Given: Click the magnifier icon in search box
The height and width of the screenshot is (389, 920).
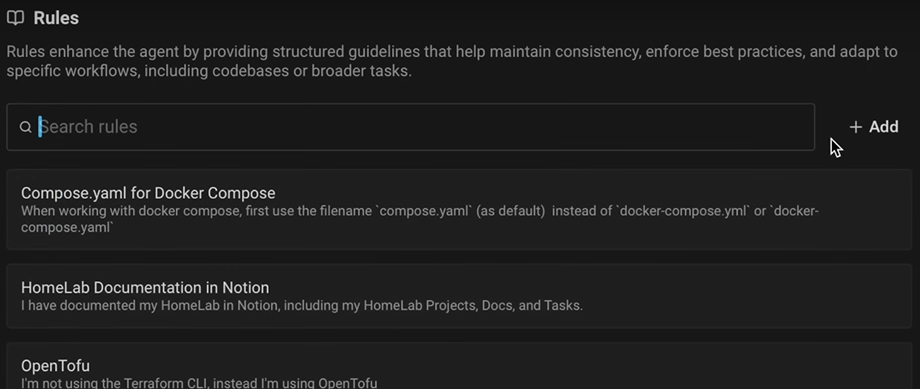Looking at the screenshot, I should 25,127.
